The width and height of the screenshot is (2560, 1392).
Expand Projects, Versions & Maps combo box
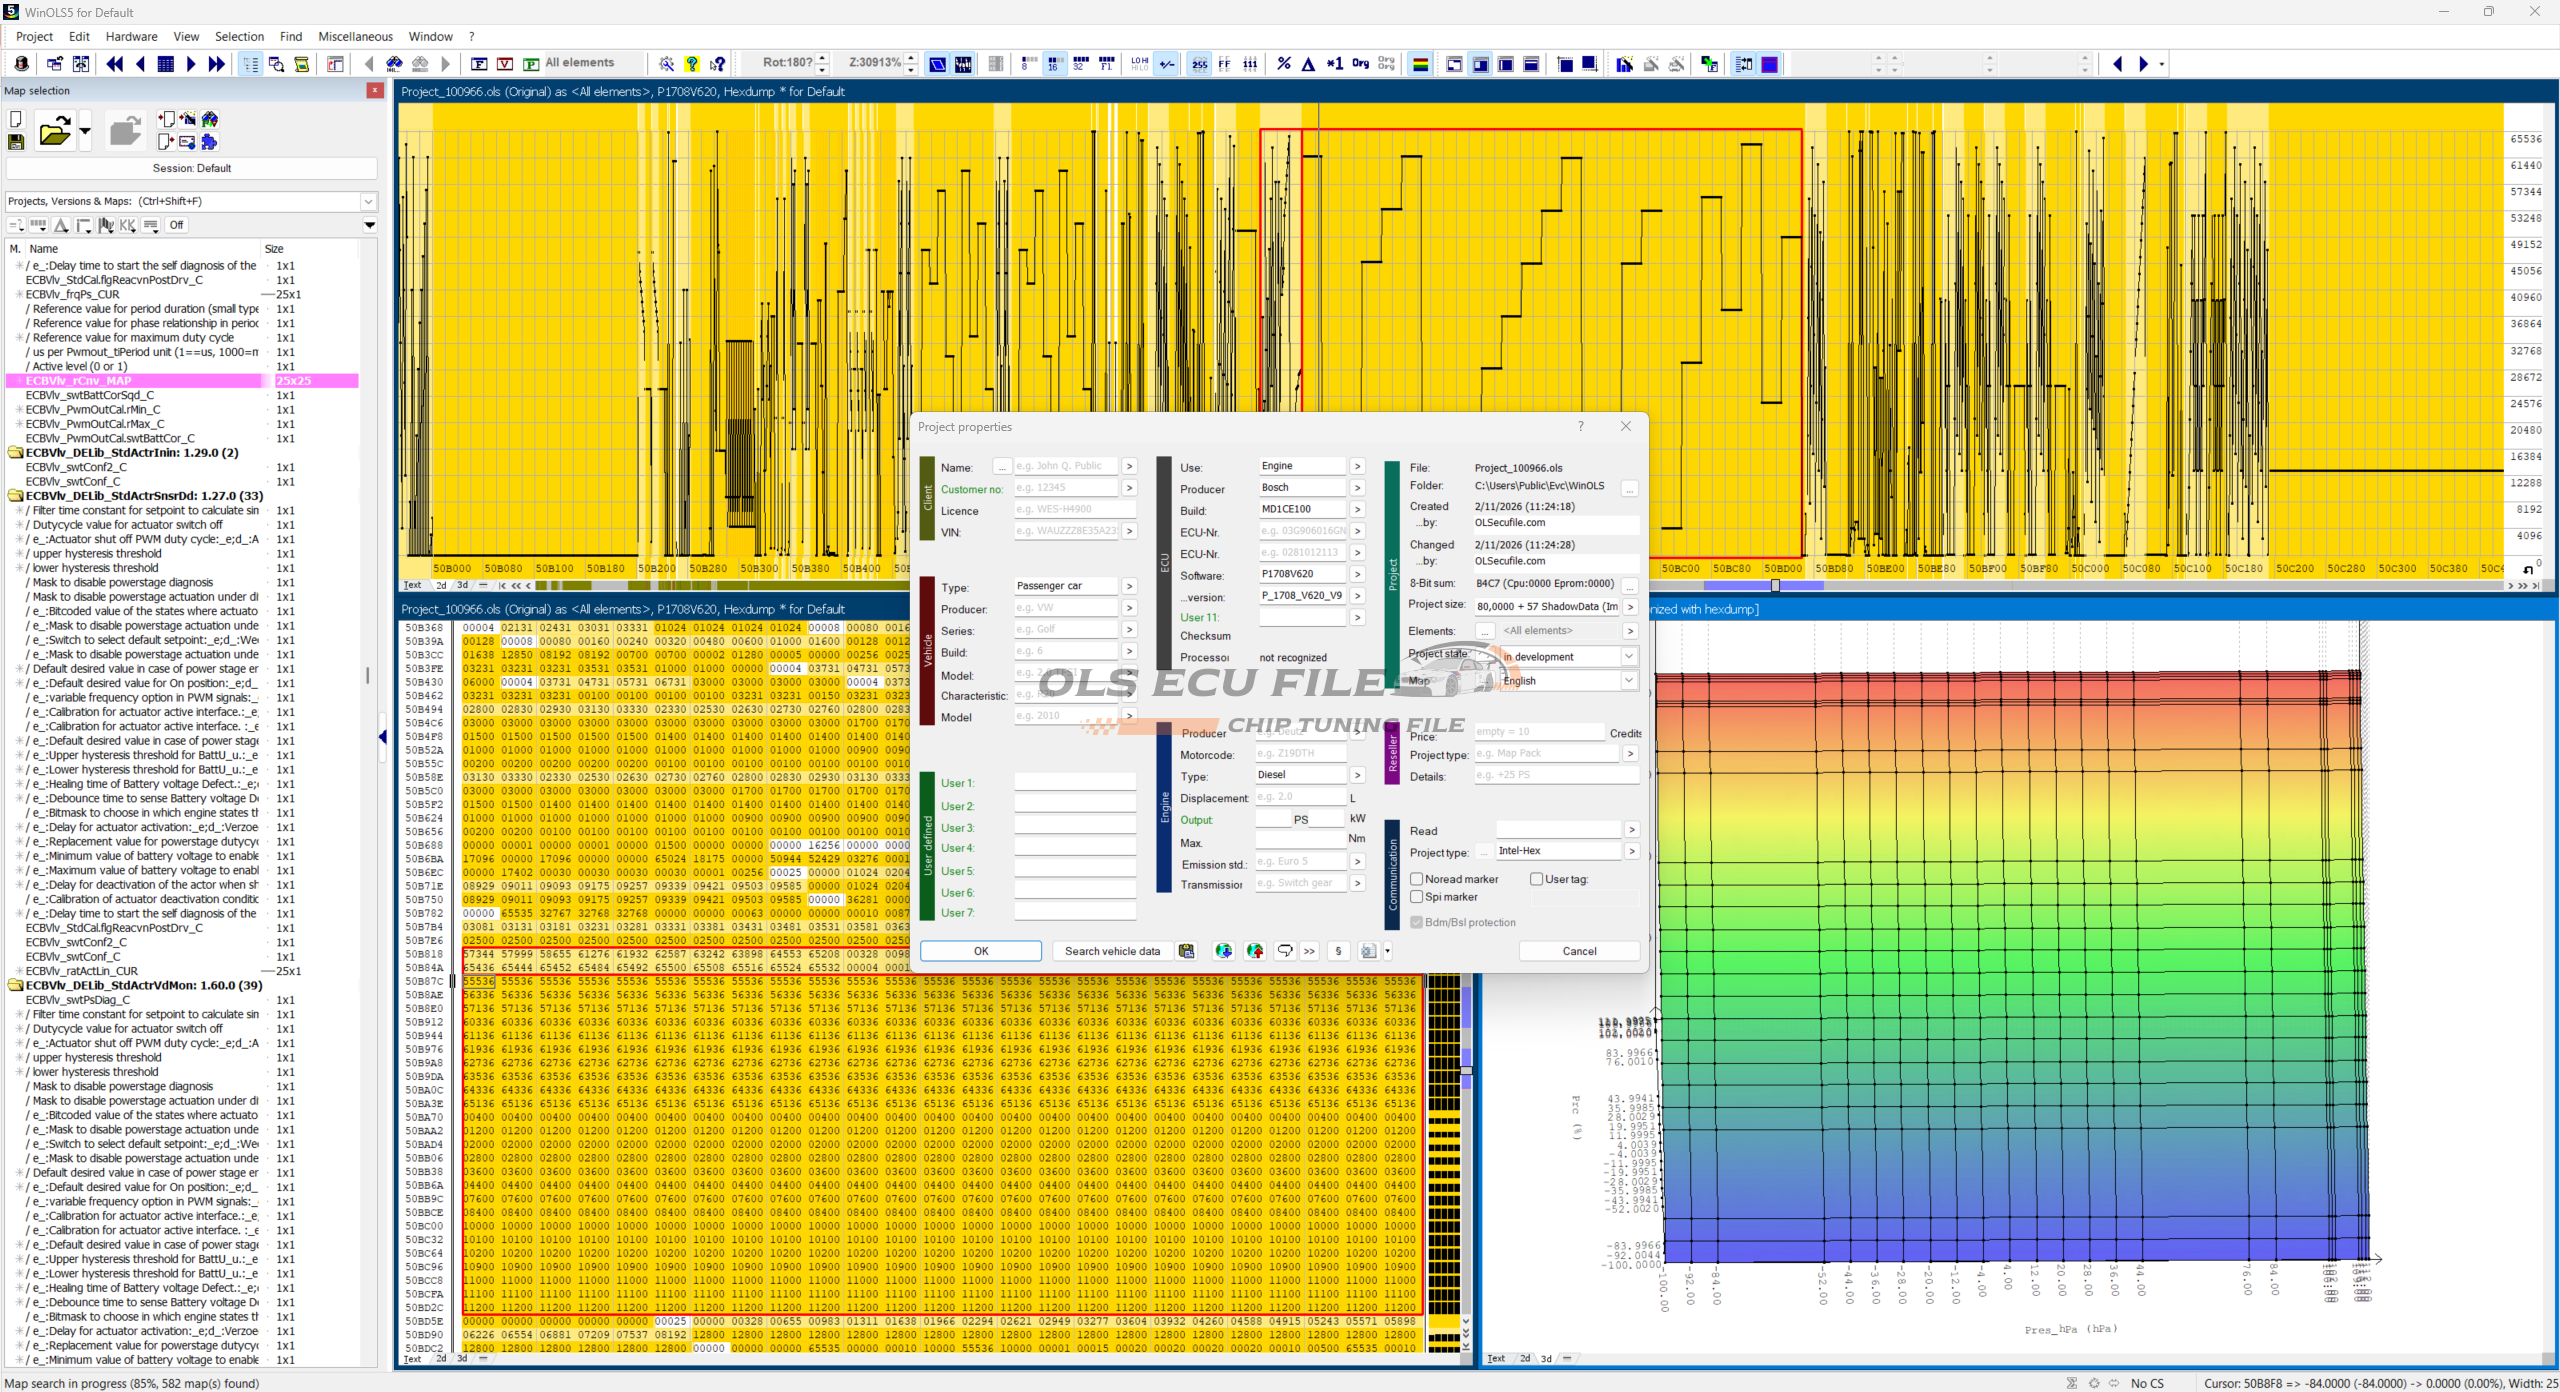[x=368, y=201]
